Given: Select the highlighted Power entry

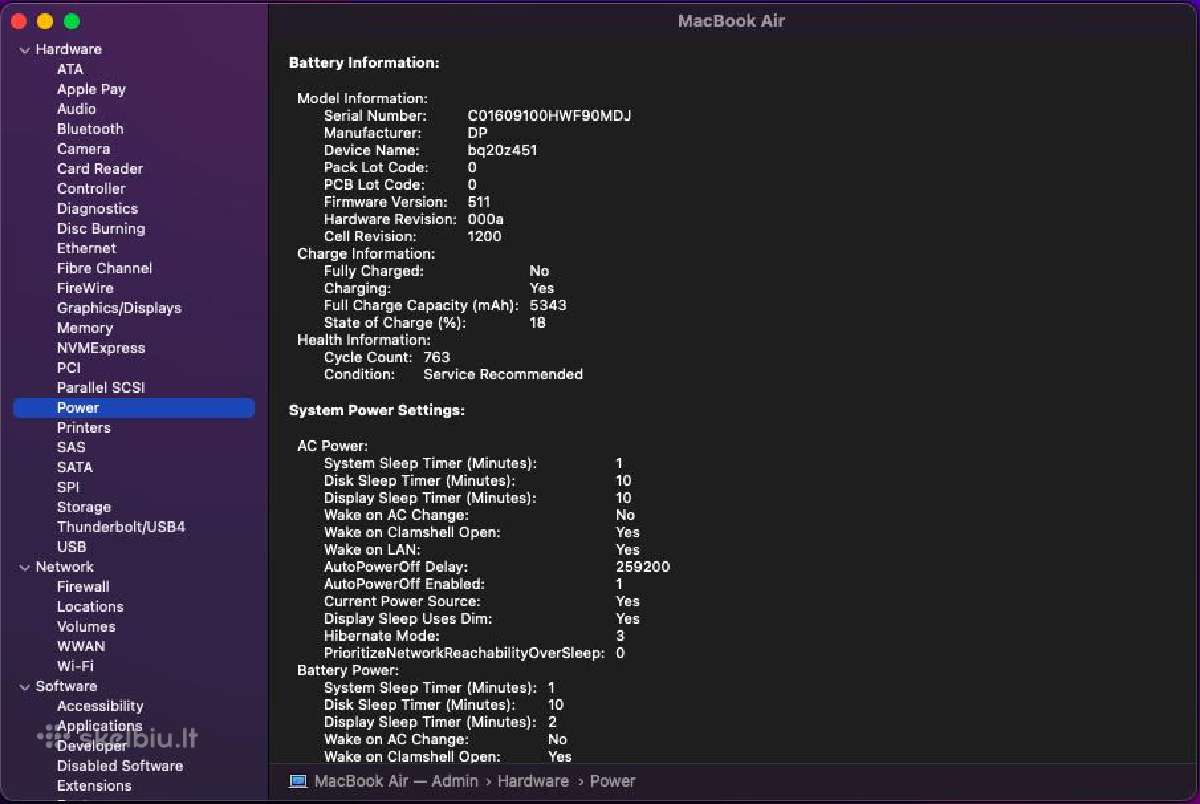Looking at the screenshot, I should pyautogui.click(x=134, y=408).
